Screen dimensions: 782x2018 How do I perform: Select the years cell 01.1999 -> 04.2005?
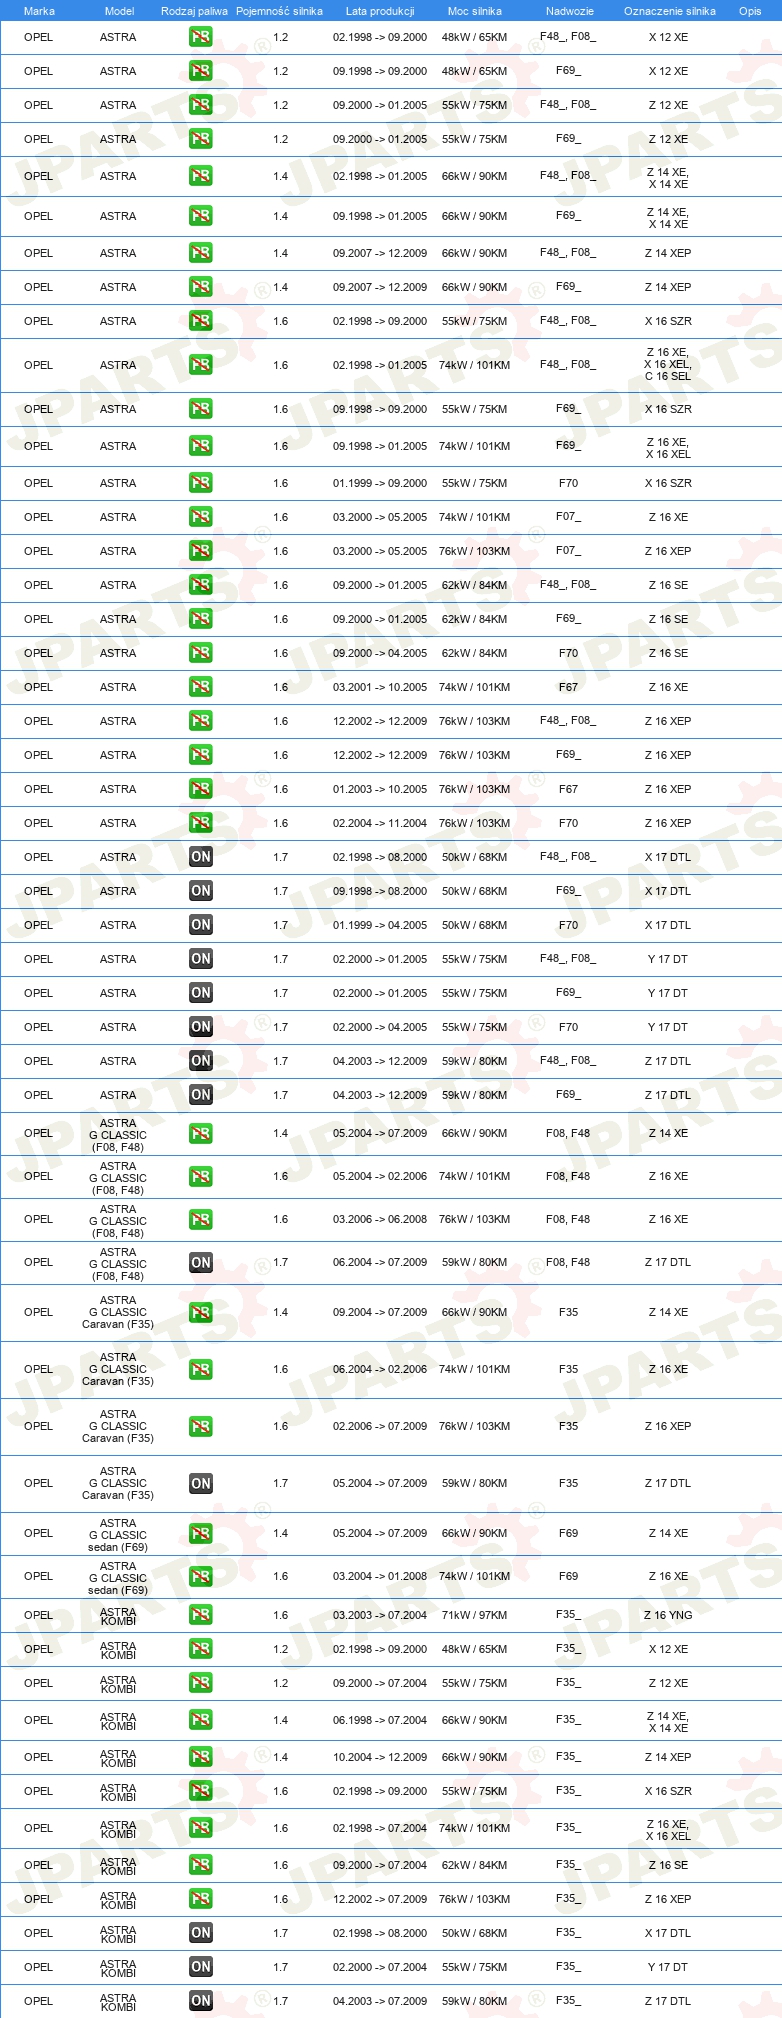(x=380, y=925)
